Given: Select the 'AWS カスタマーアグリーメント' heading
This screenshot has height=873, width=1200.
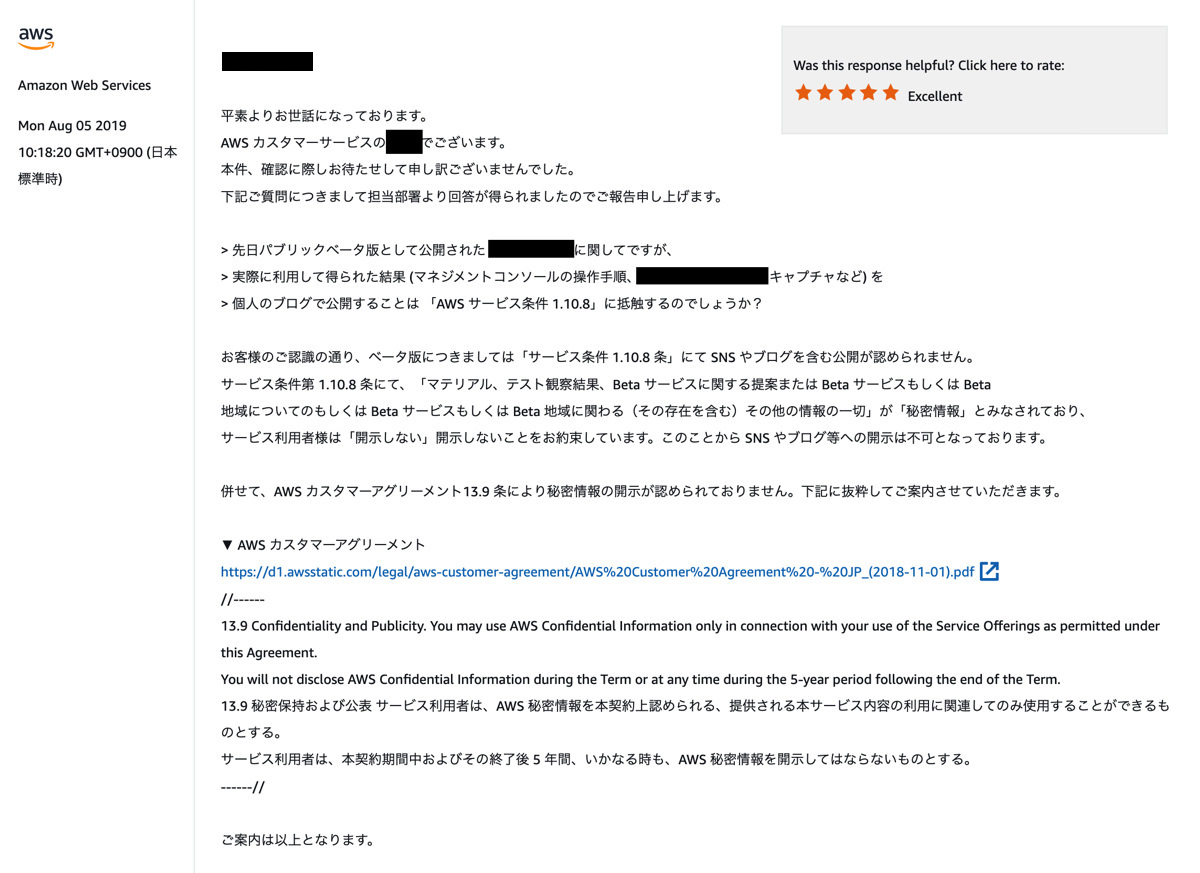Looking at the screenshot, I should pyautogui.click(x=324, y=544).
